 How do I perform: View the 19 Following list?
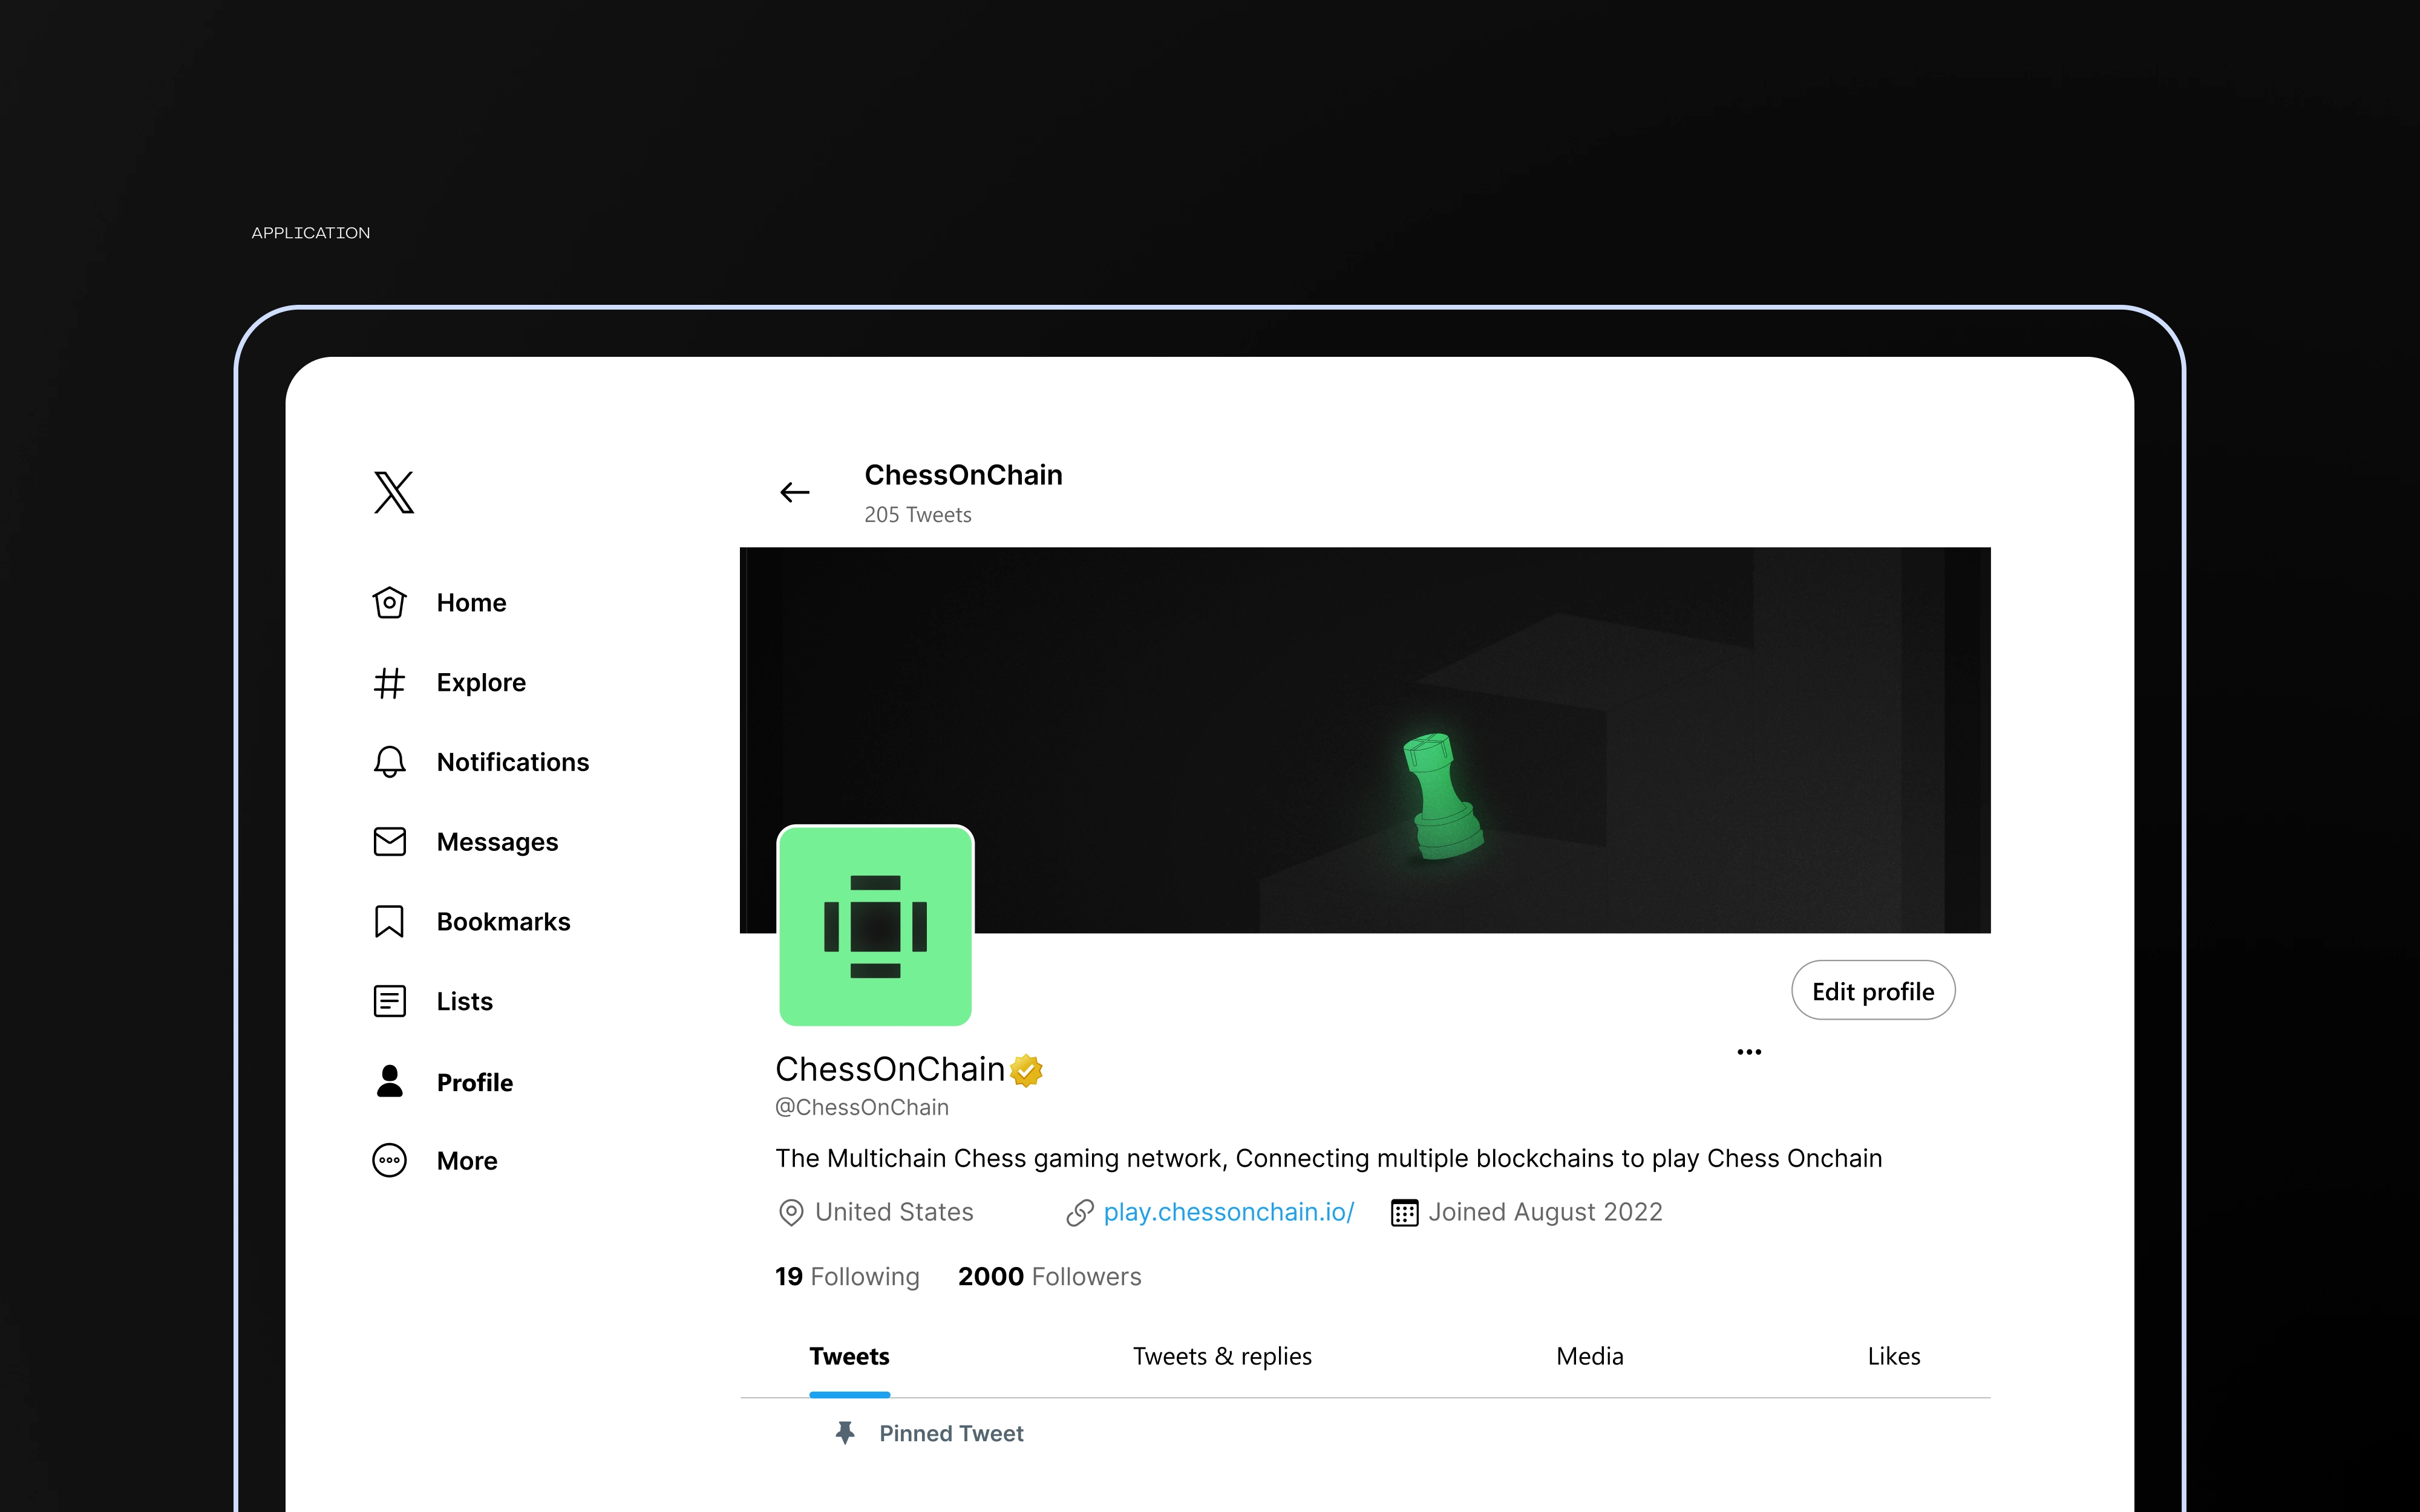click(x=847, y=1276)
